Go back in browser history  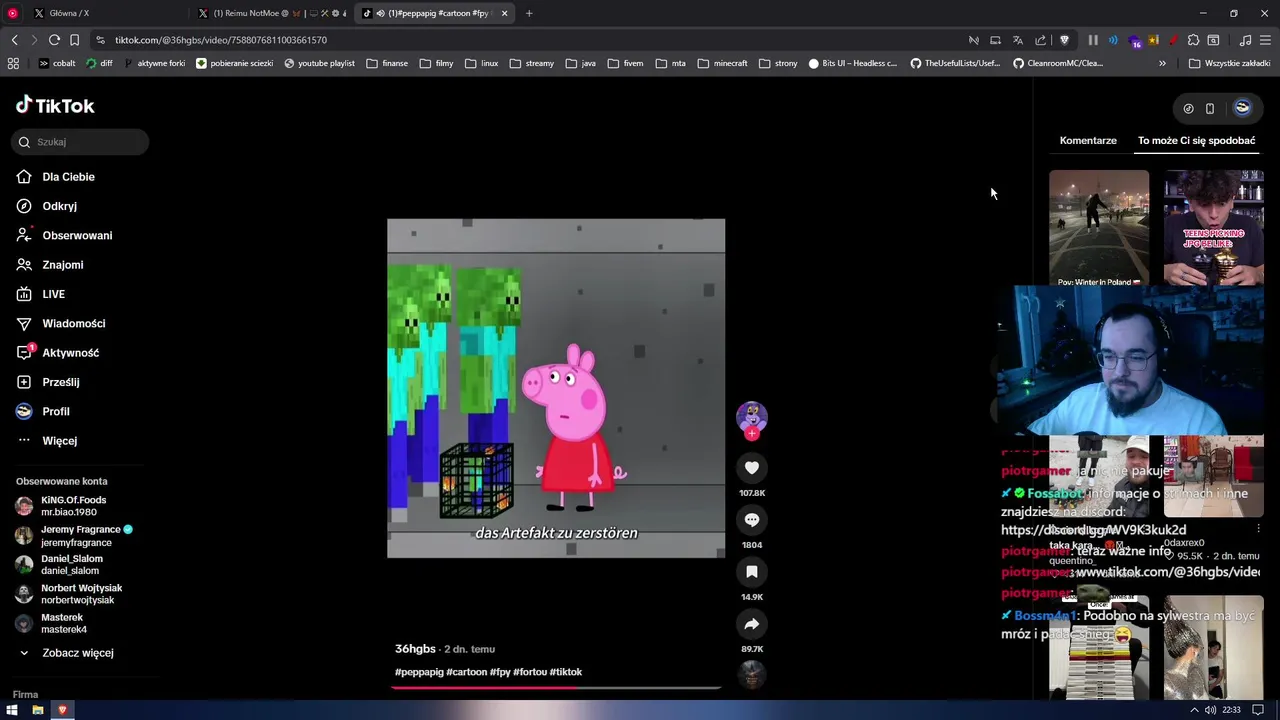pos(14,40)
